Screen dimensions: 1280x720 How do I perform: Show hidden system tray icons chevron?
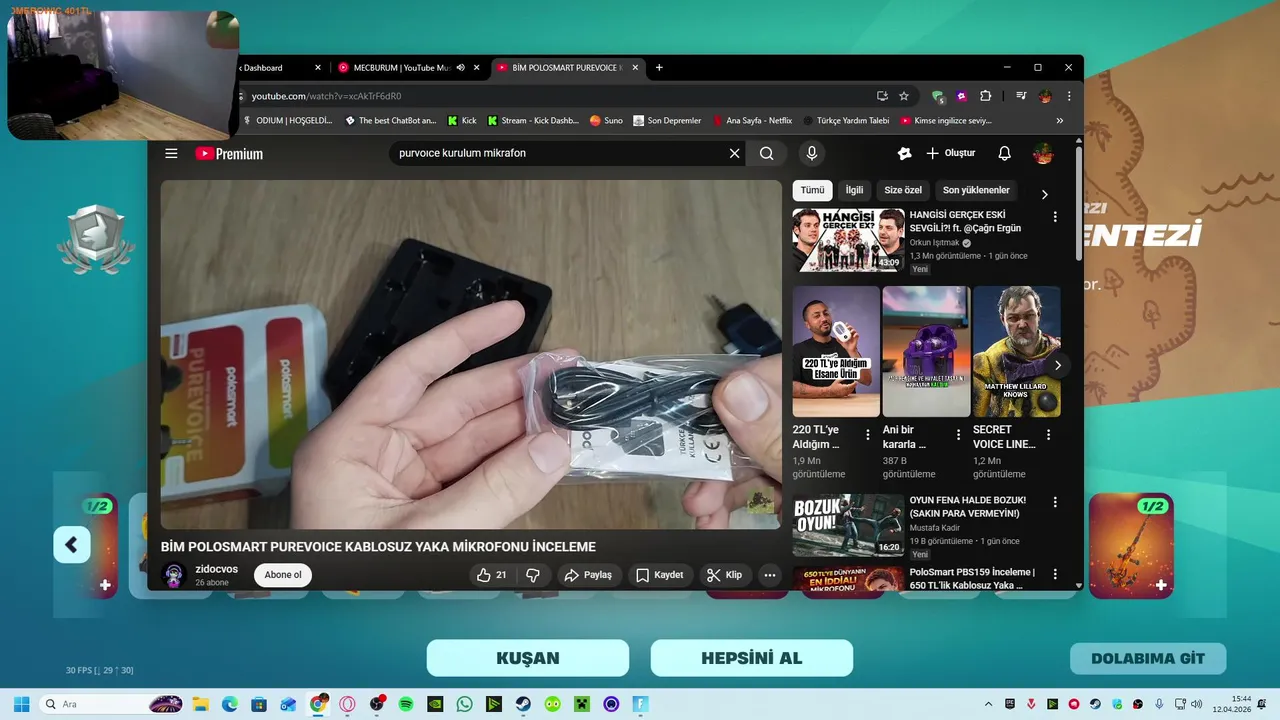[x=989, y=704]
